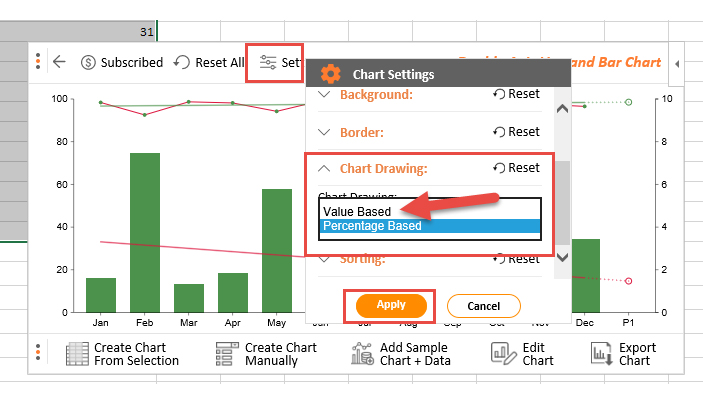The height and width of the screenshot is (404, 703).
Task: Collapse the side panel arrow at right
Action: pos(677,64)
